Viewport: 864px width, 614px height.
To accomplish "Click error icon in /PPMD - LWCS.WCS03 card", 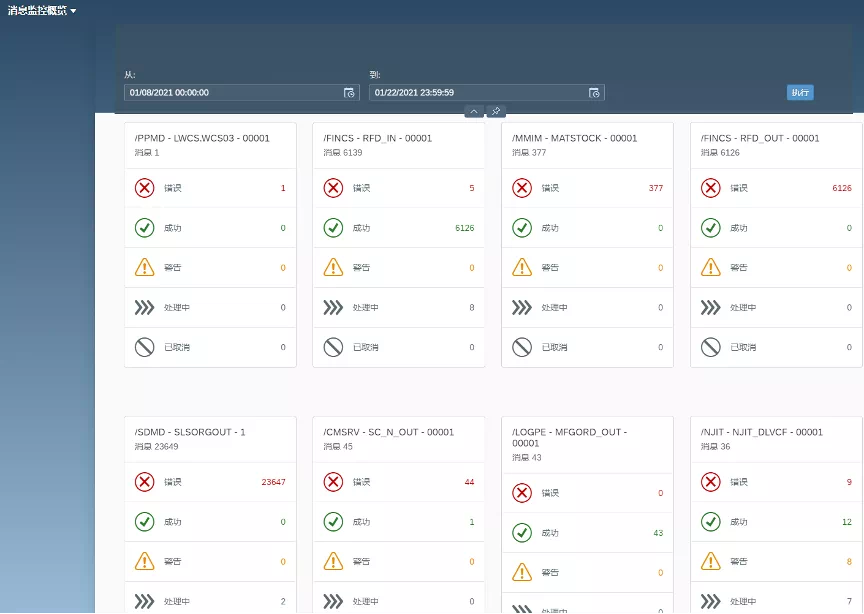I will pos(145,188).
